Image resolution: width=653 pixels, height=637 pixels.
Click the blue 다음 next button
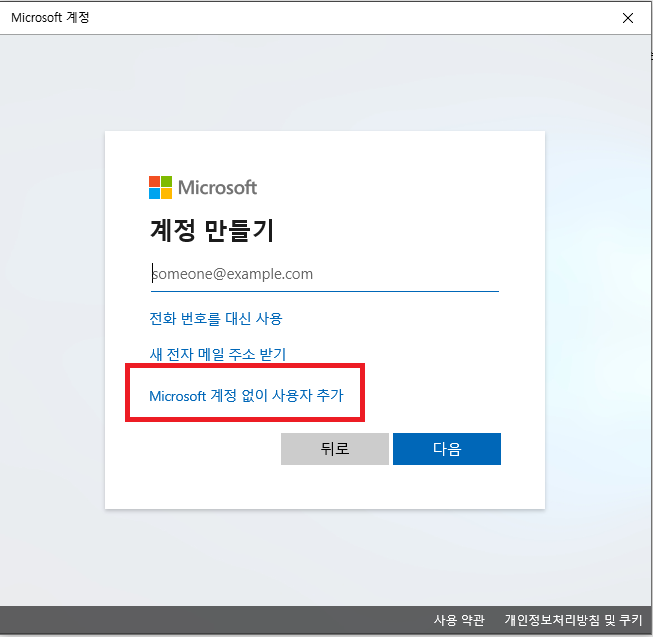click(x=447, y=449)
